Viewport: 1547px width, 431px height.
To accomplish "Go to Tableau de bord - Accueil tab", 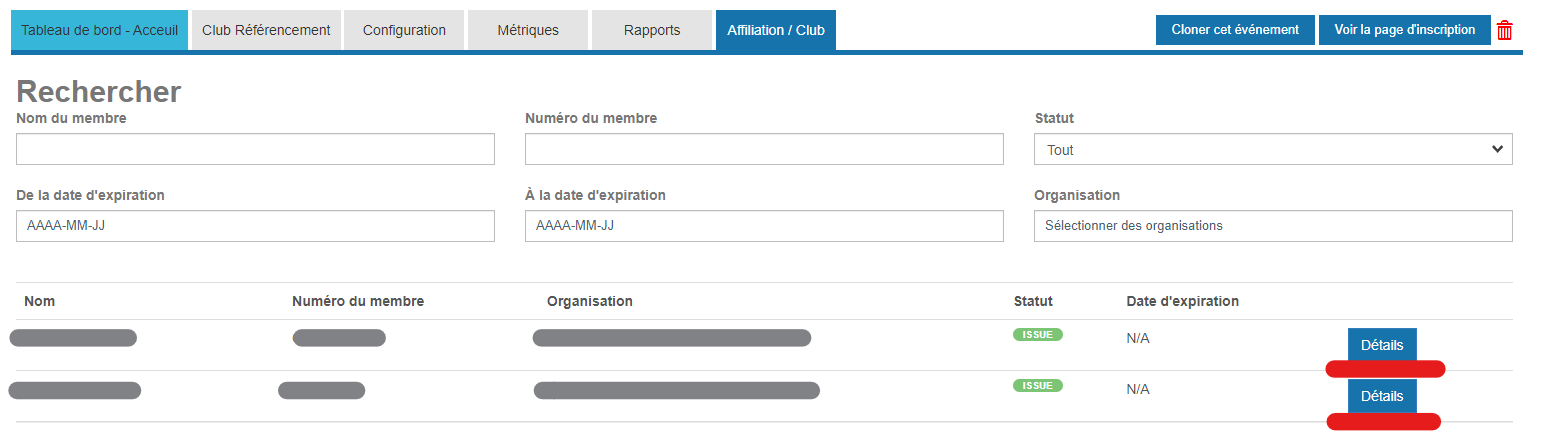I will coord(100,30).
